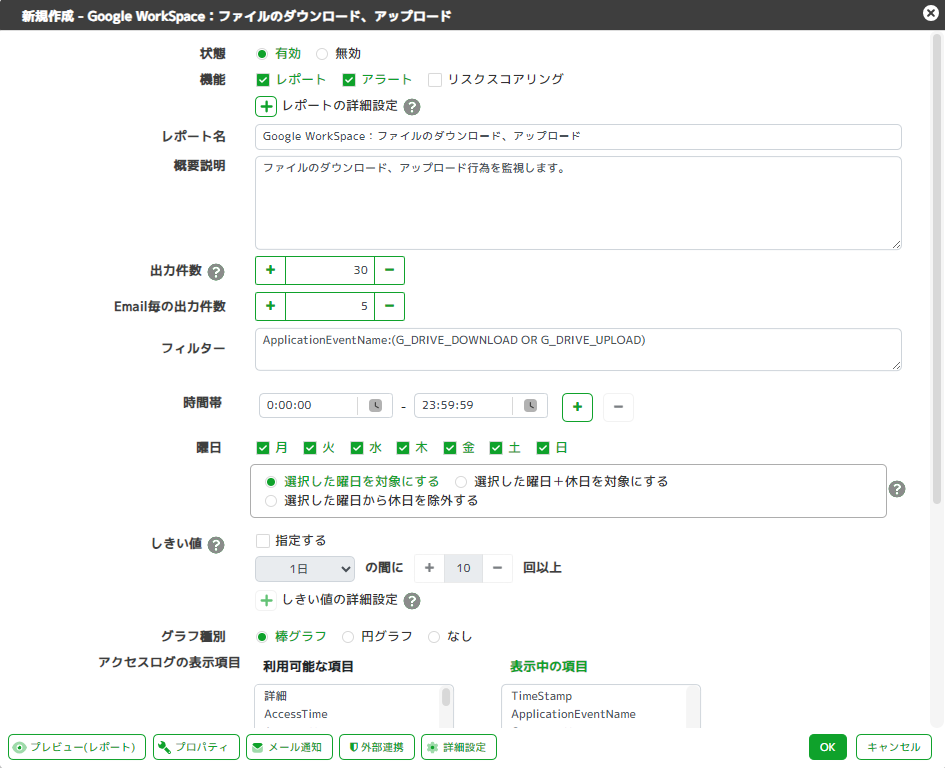
Task: Uncheck 土 weekday checkbox
Action: pyautogui.click(x=496, y=448)
